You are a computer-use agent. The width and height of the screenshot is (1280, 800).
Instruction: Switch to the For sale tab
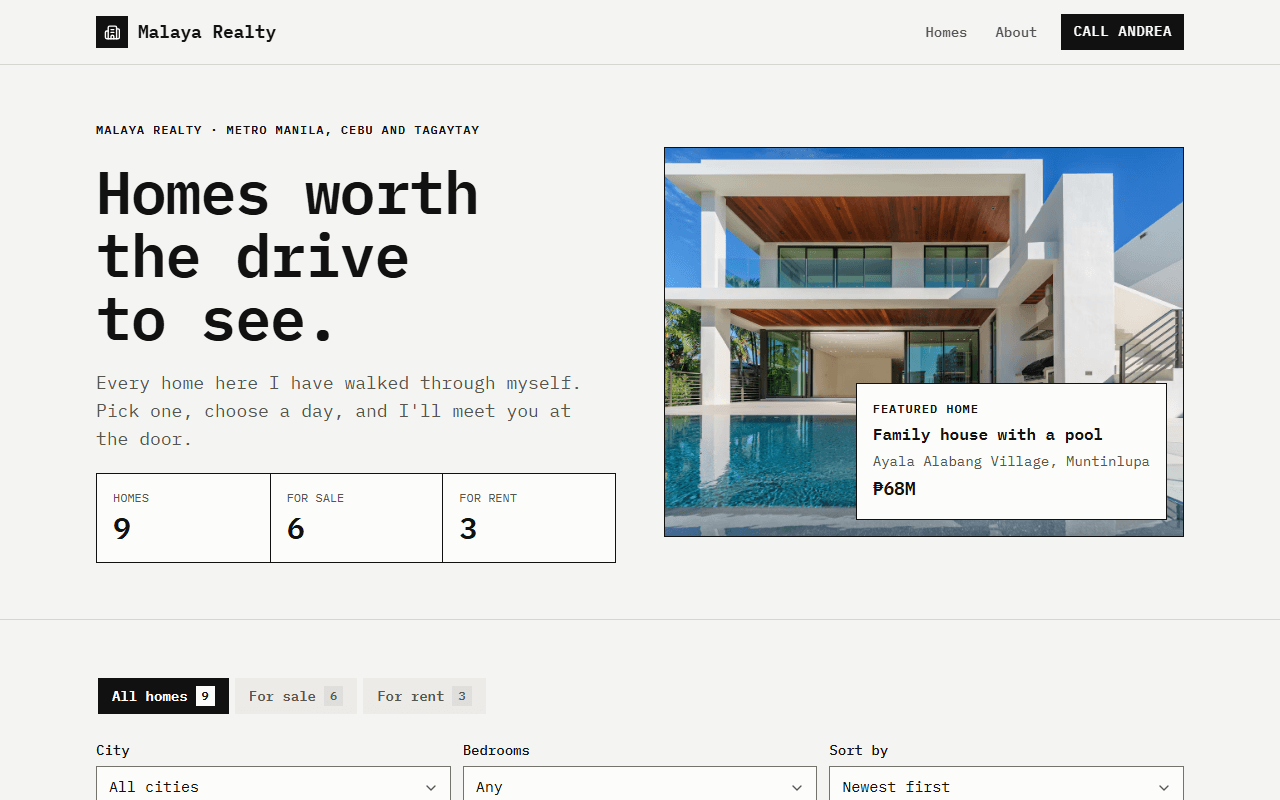(296, 696)
